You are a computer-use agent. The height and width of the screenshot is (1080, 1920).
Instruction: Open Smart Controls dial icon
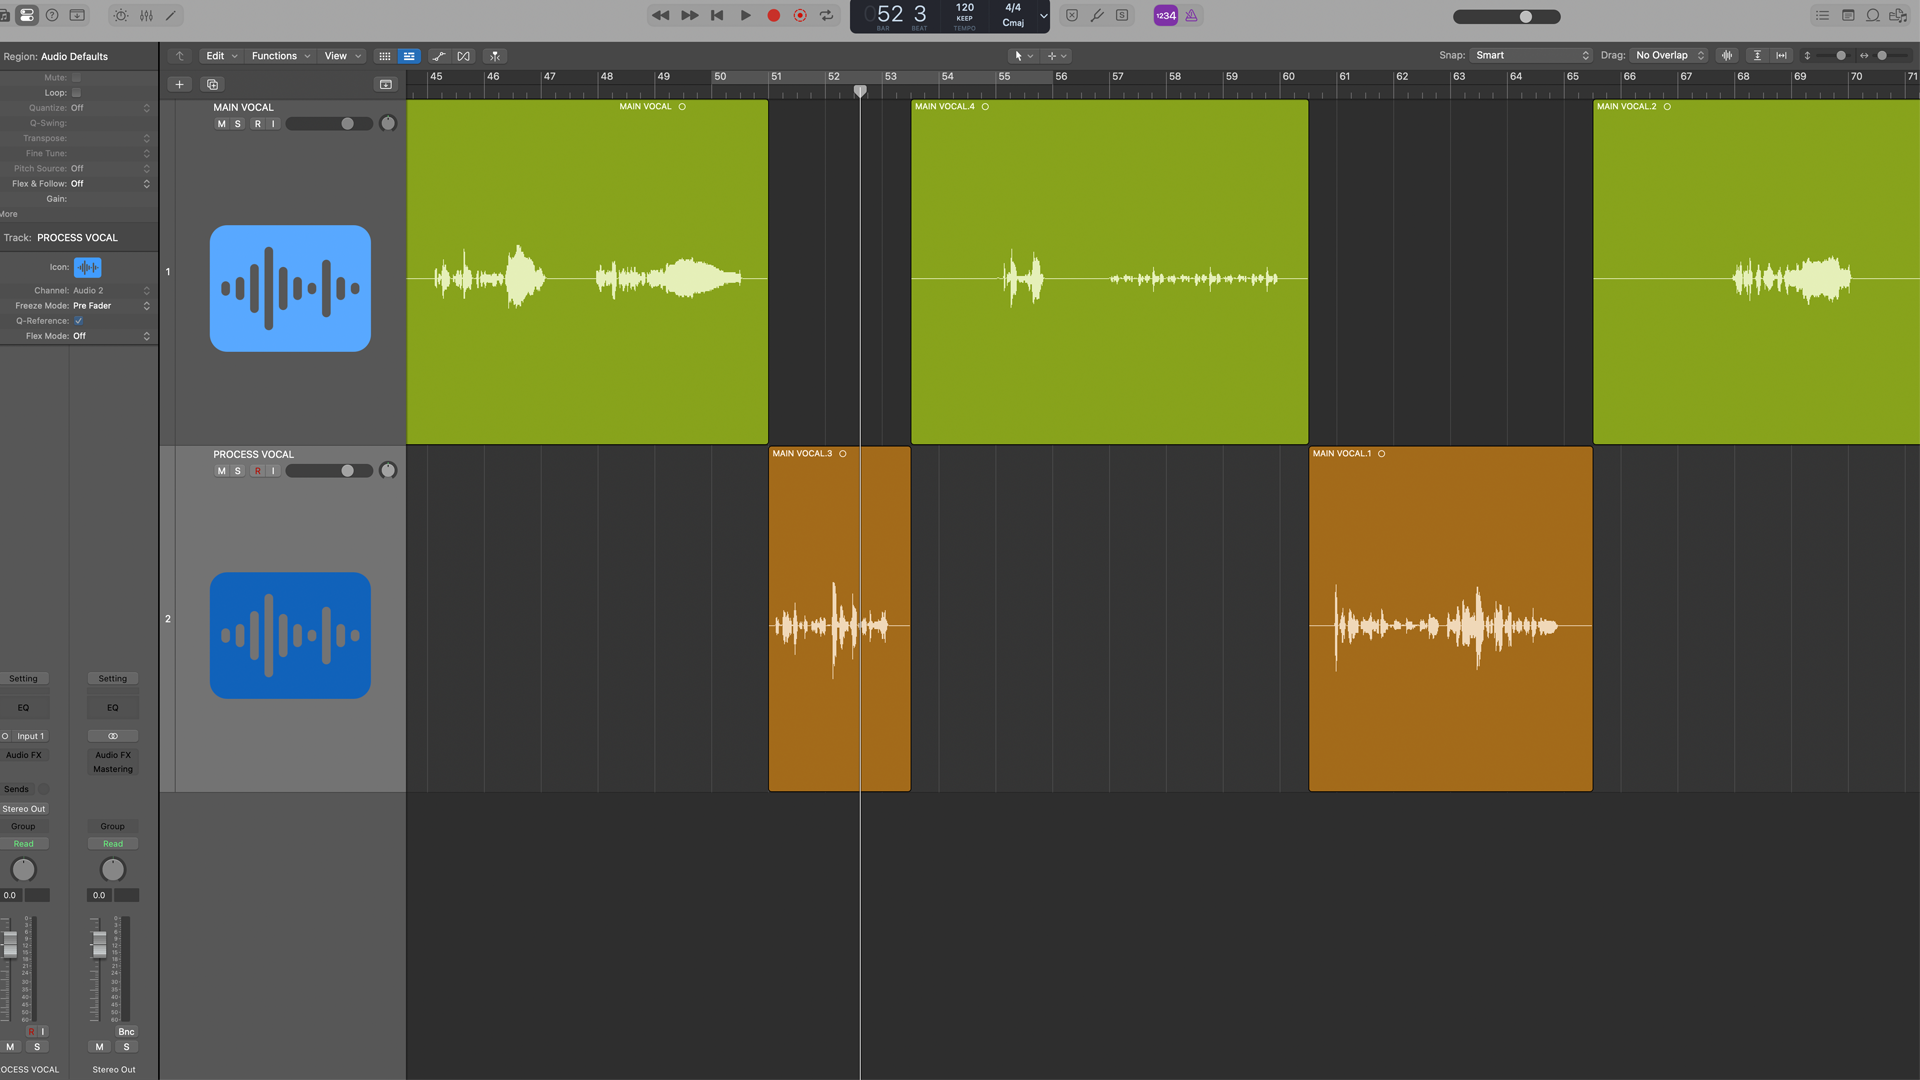(x=121, y=15)
